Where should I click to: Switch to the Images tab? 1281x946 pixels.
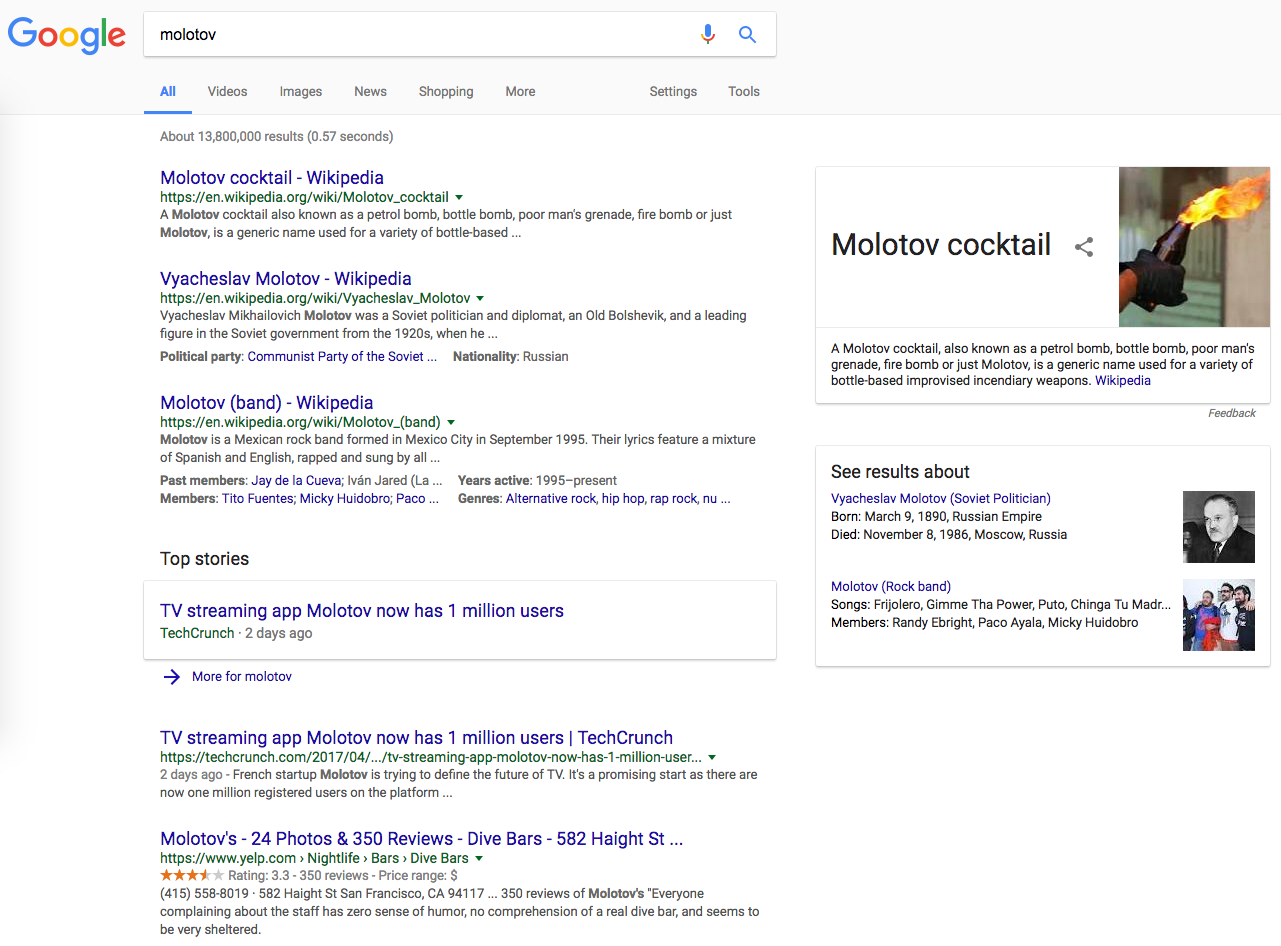click(x=300, y=91)
